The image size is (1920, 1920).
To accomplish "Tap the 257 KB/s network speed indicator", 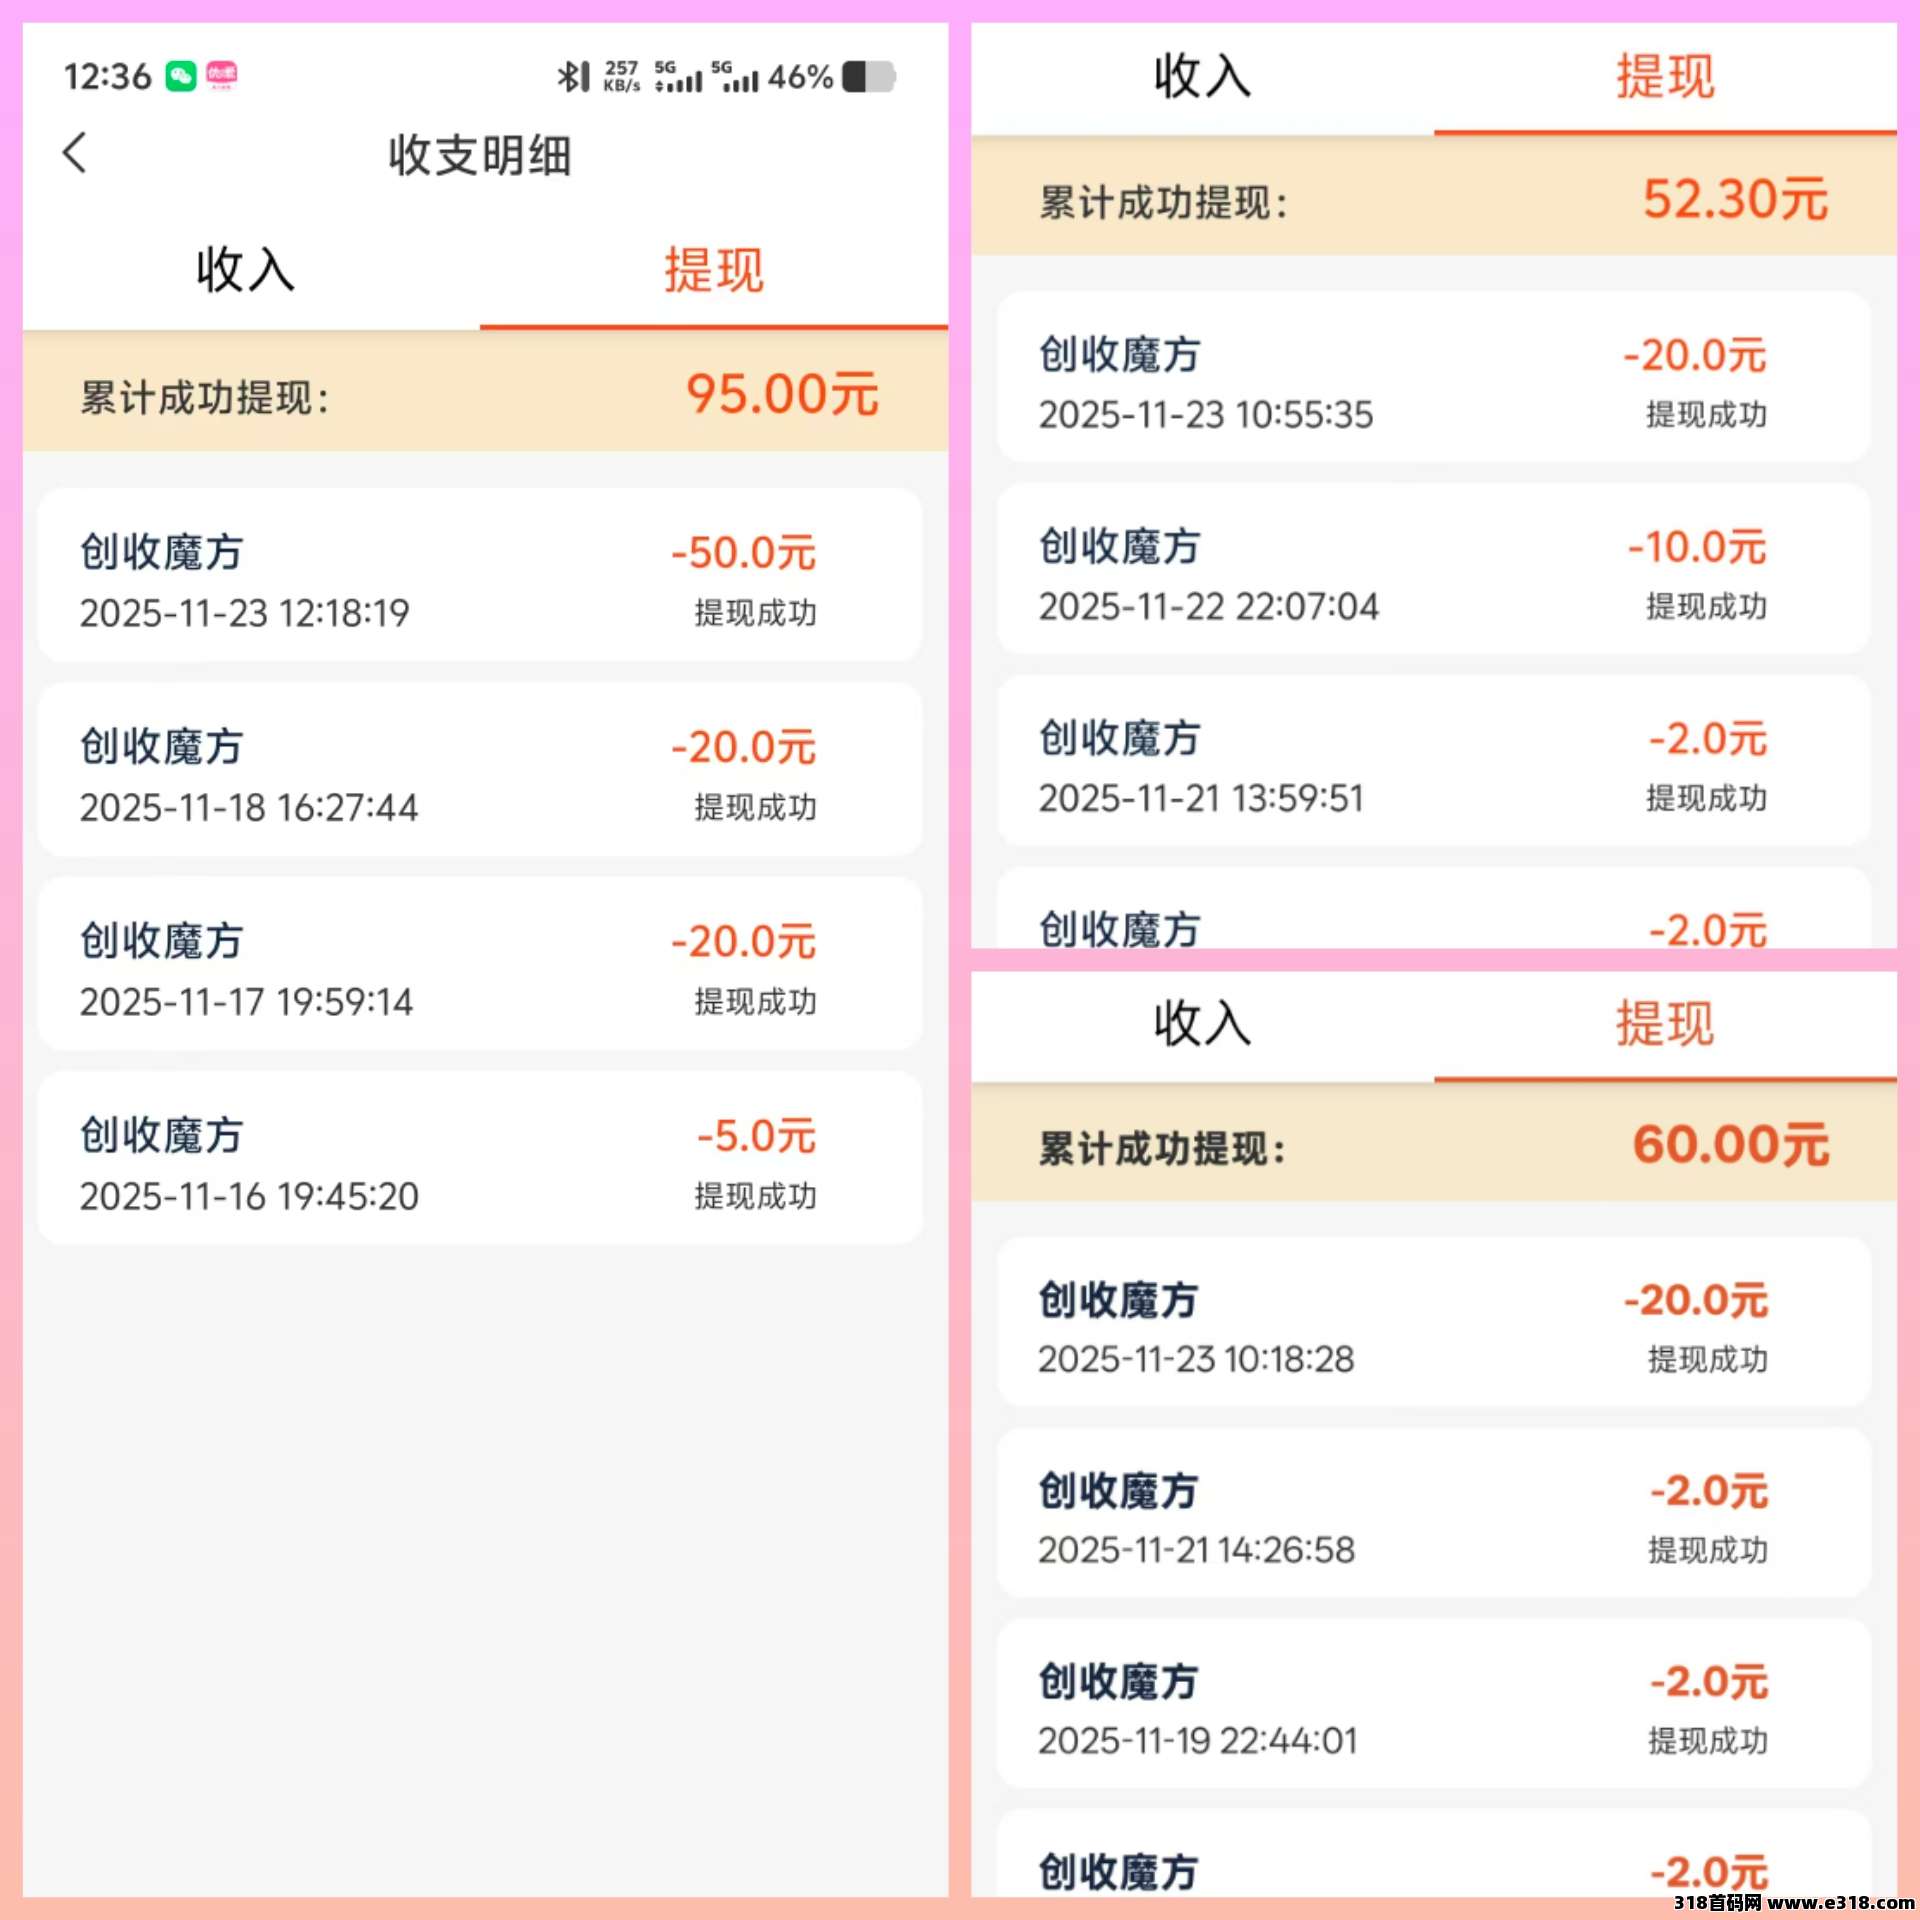I will point(622,76).
